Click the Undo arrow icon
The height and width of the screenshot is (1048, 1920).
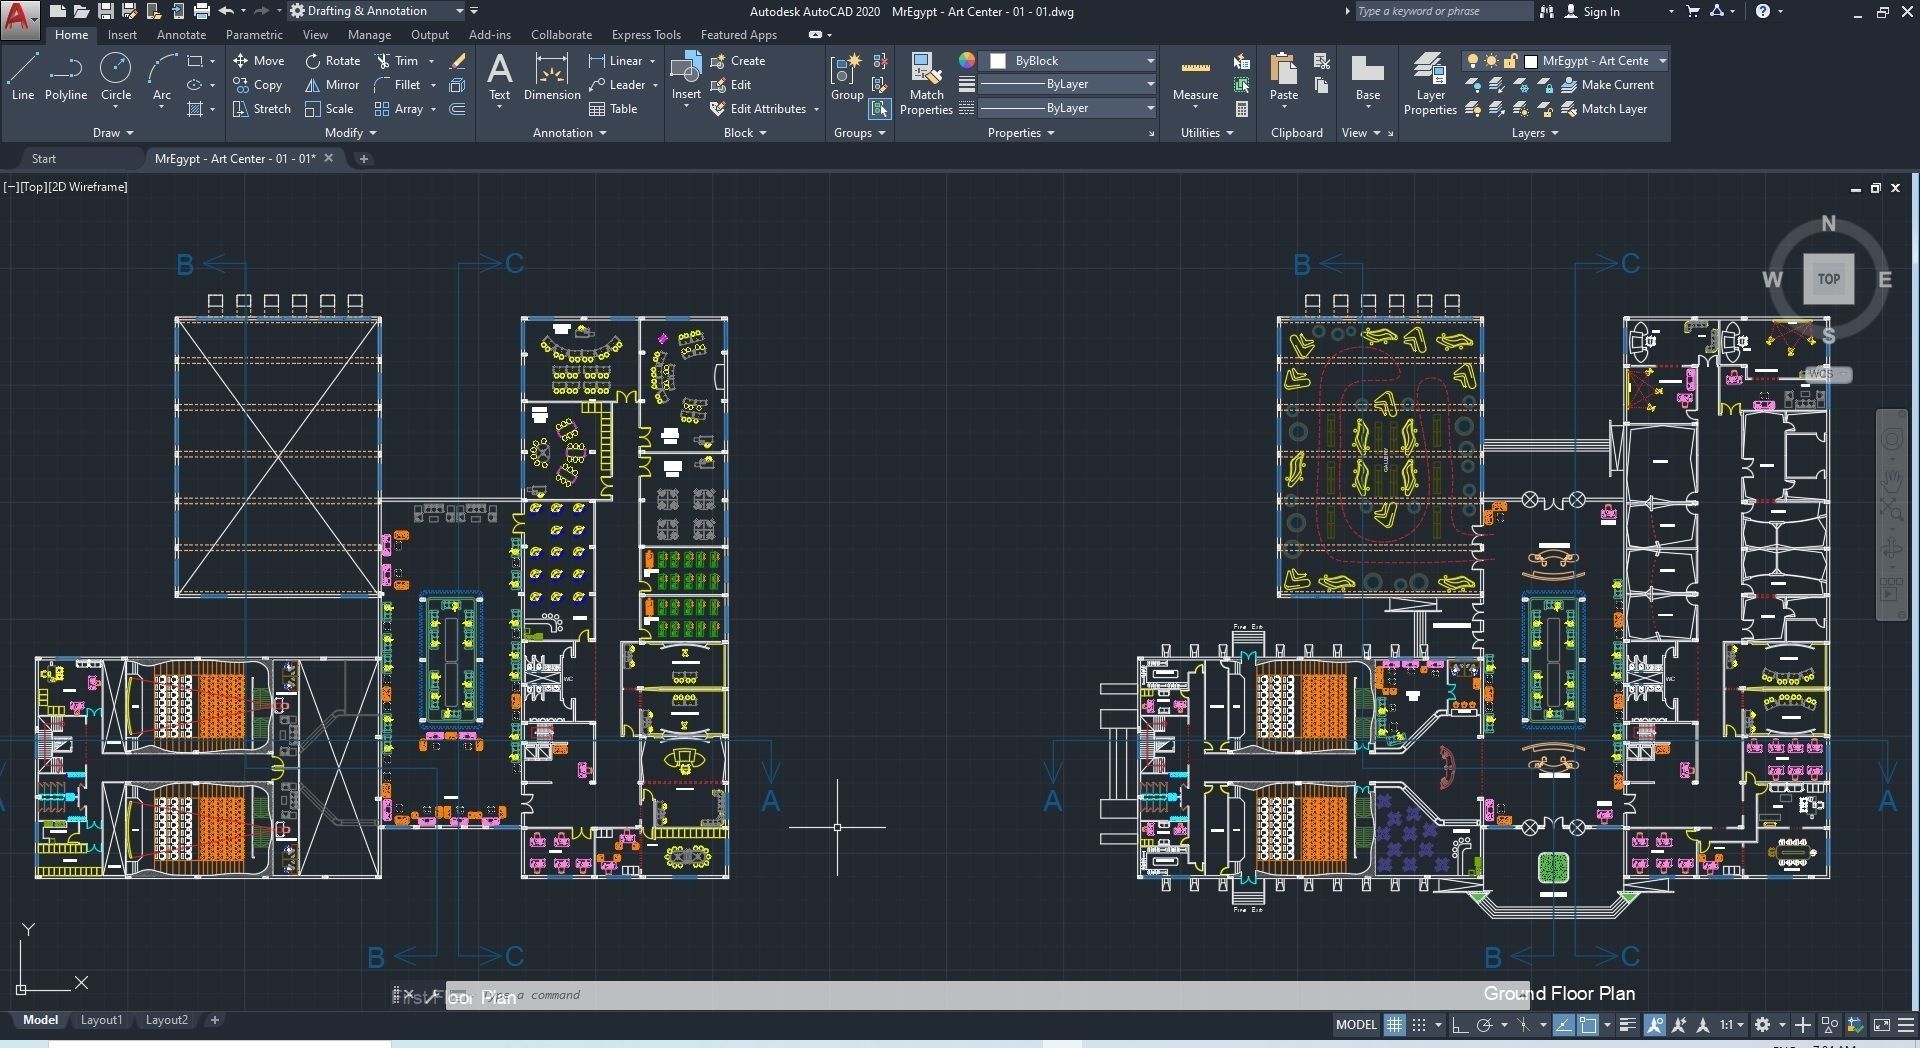[x=226, y=11]
